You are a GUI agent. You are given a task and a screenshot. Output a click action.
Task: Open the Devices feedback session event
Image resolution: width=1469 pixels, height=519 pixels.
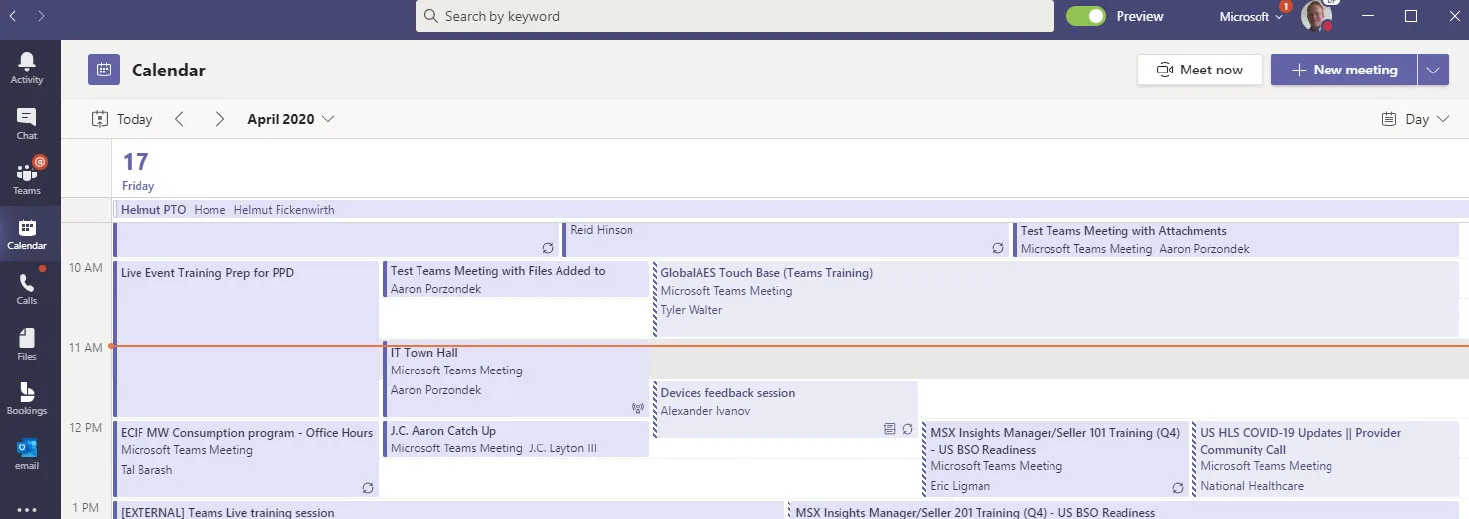click(785, 409)
